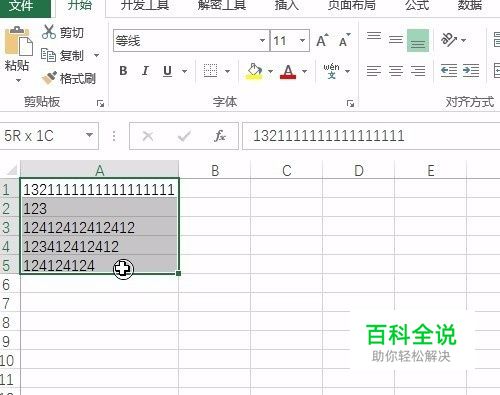Apply red font color A

[288, 71]
